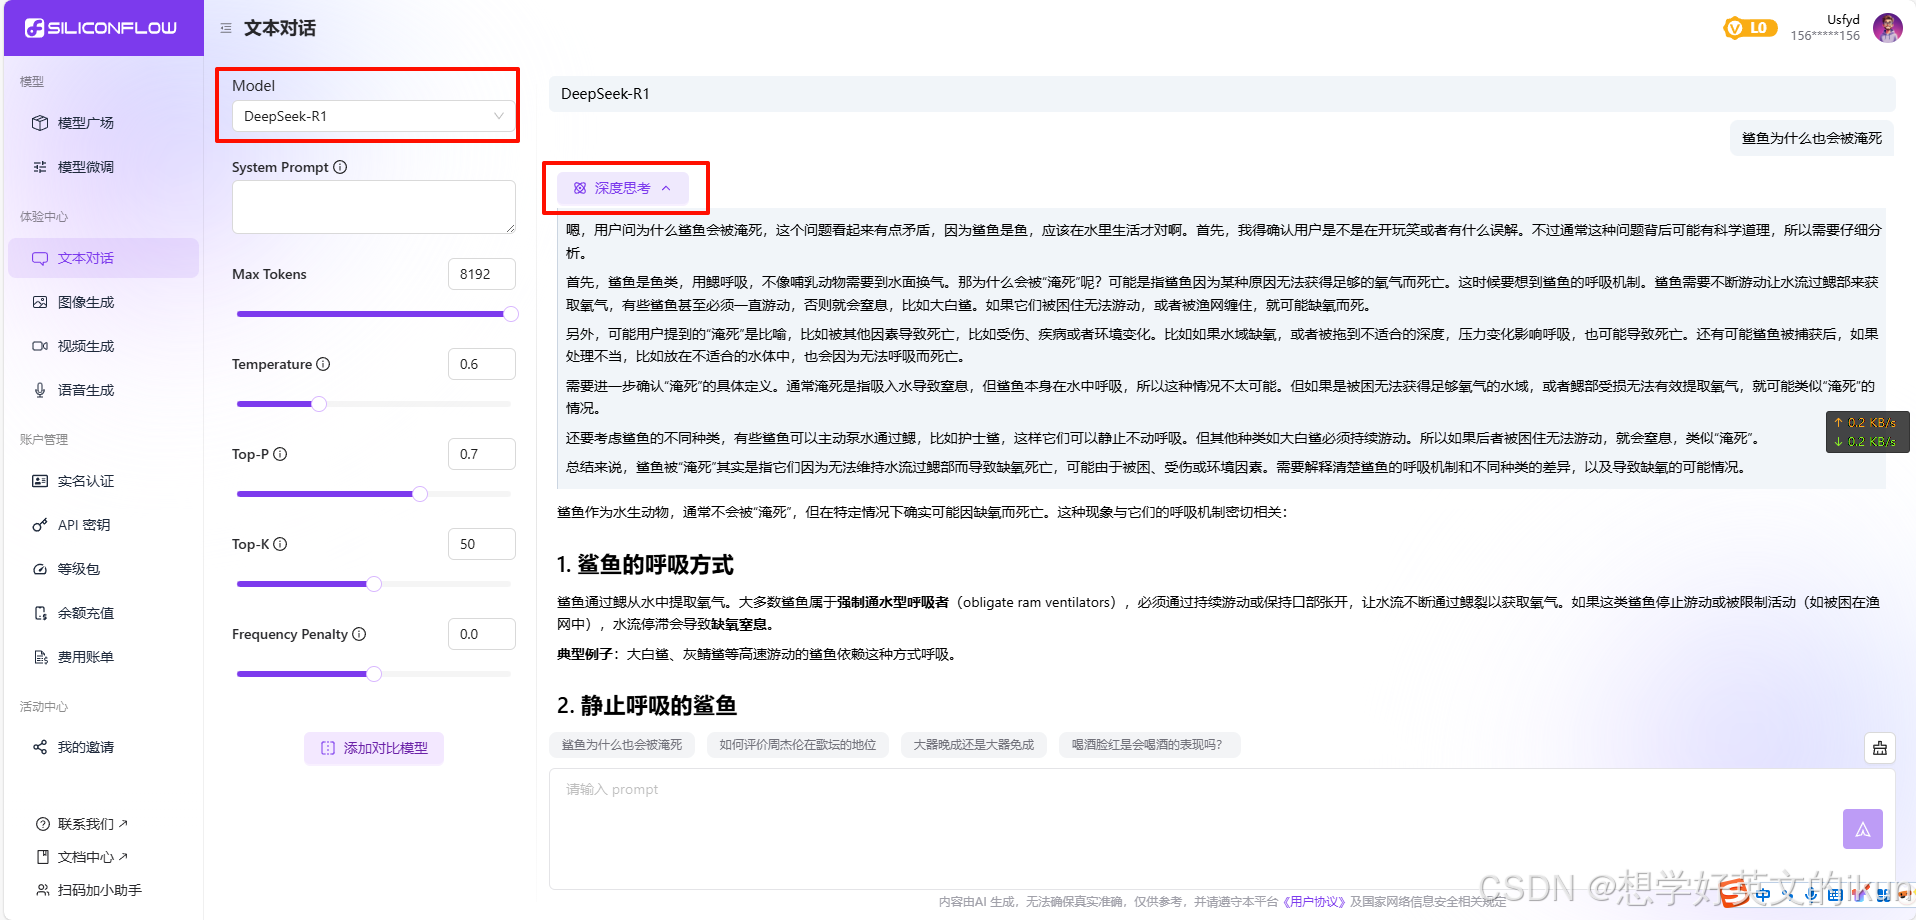This screenshot has width=1916, height=920.
Task: Click the 模型微调 sliders icon
Action: (40, 167)
